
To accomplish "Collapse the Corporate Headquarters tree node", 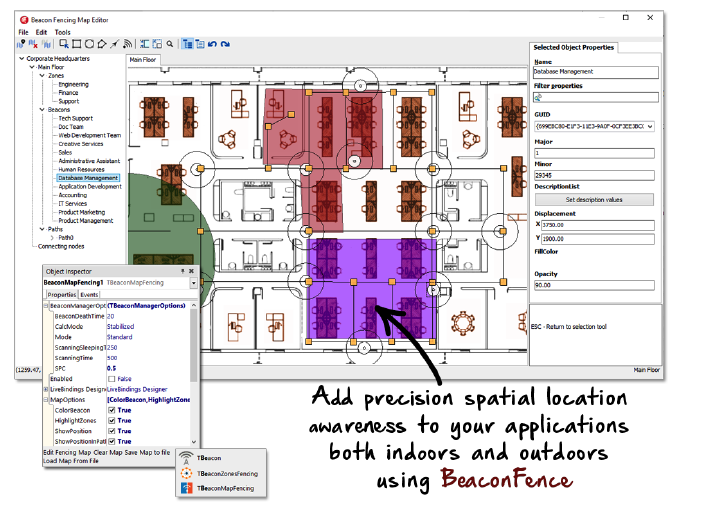I will click(x=21, y=58).
